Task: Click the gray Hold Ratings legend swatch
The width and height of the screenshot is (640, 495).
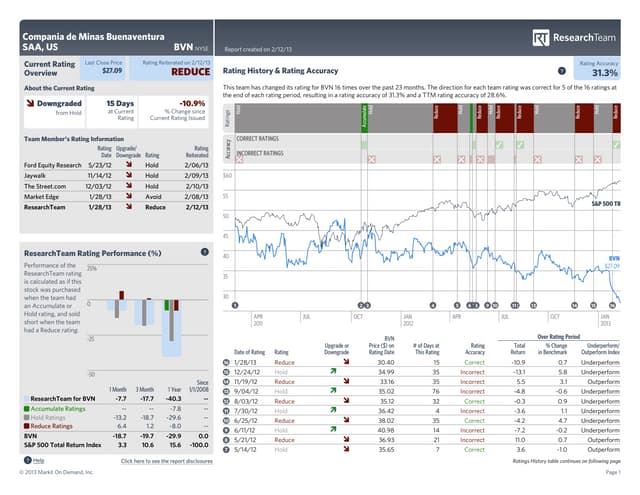Action: point(27,417)
